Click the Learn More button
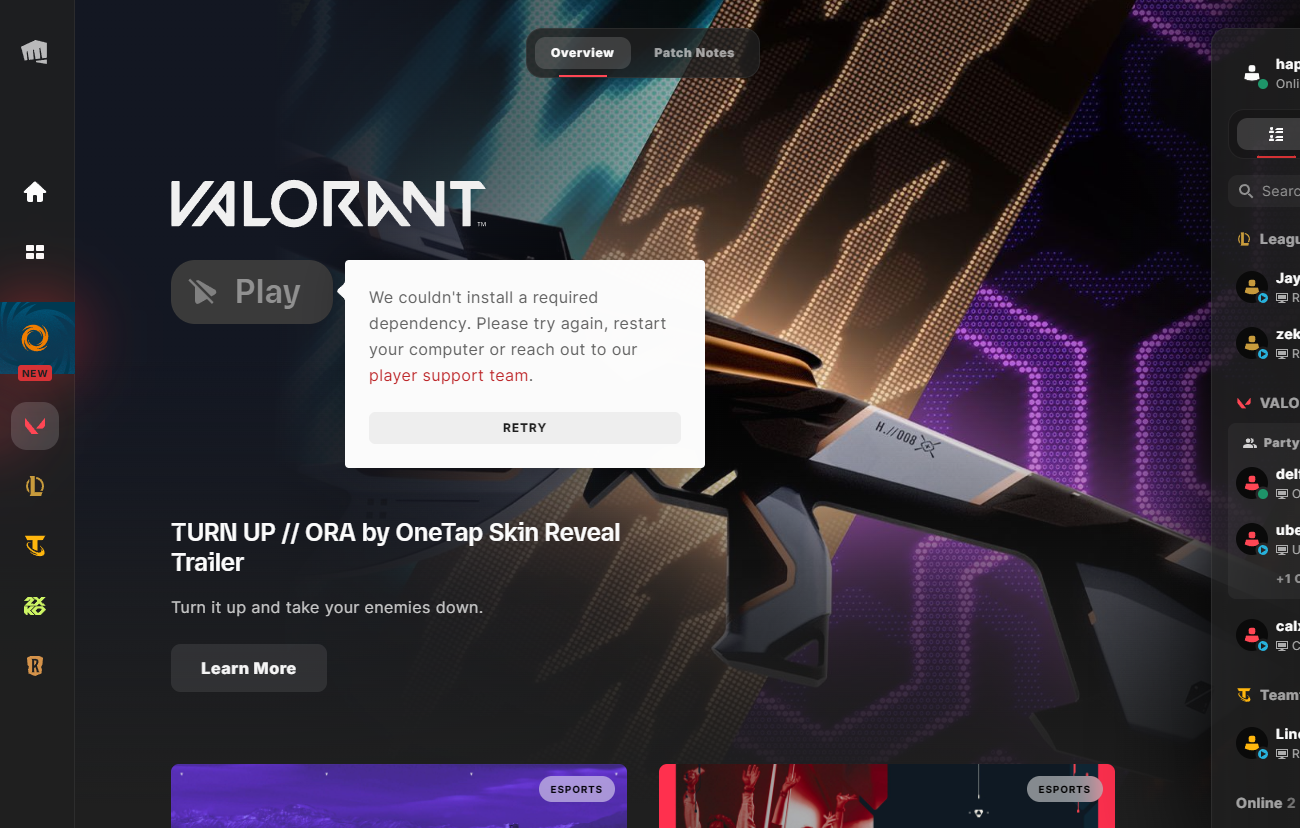Screen dimensions: 1300x828 tap(249, 668)
